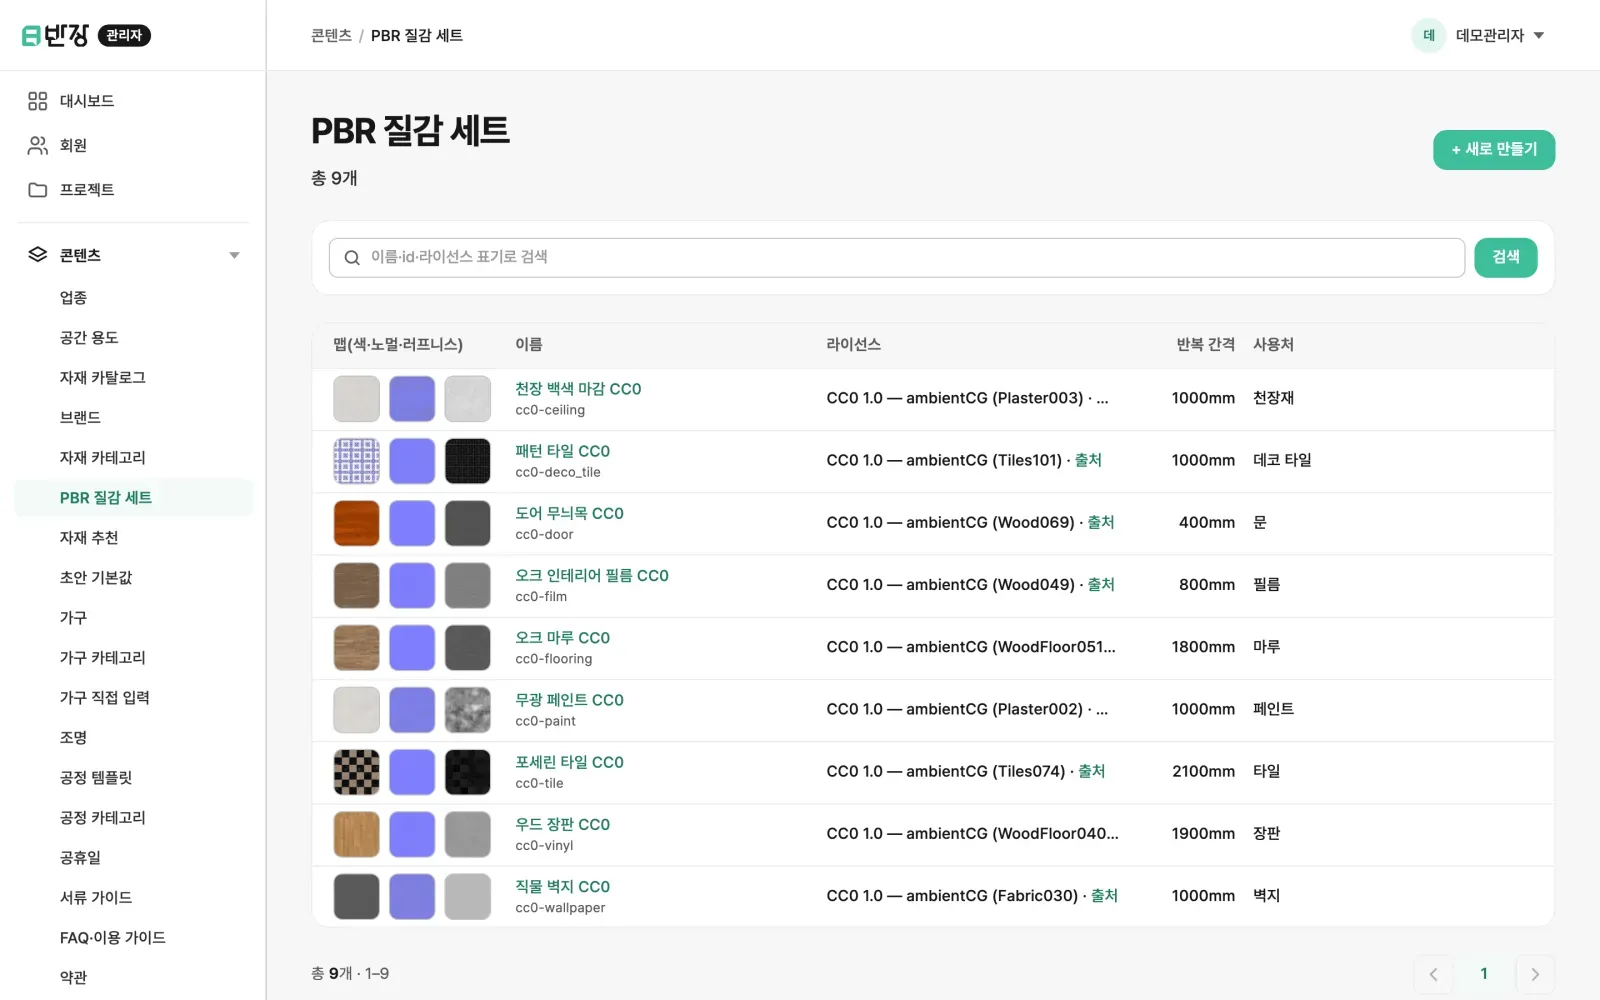Click the 새로 만들기 button
The height and width of the screenshot is (1000, 1600).
coord(1494,150)
